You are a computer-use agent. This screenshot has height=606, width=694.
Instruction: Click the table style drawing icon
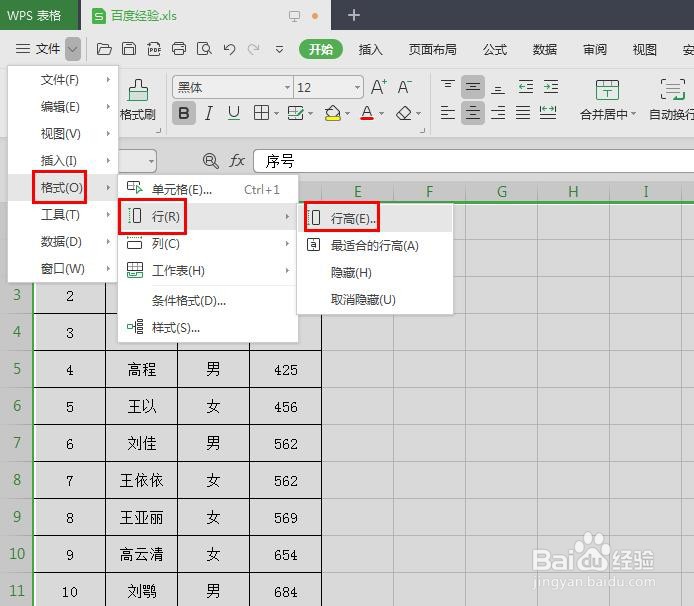pos(295,113)
